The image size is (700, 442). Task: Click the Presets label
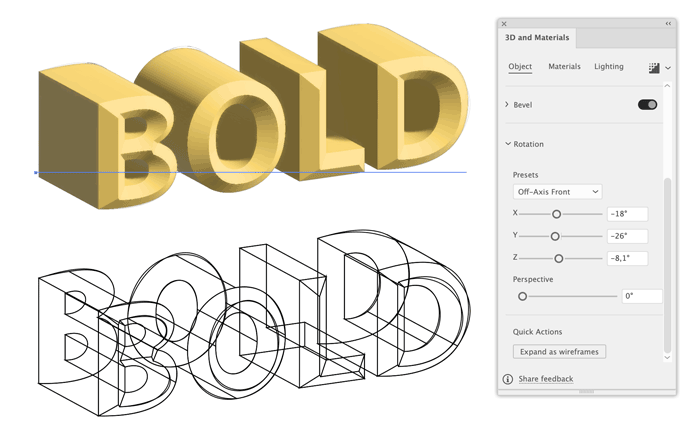point(525,175)
